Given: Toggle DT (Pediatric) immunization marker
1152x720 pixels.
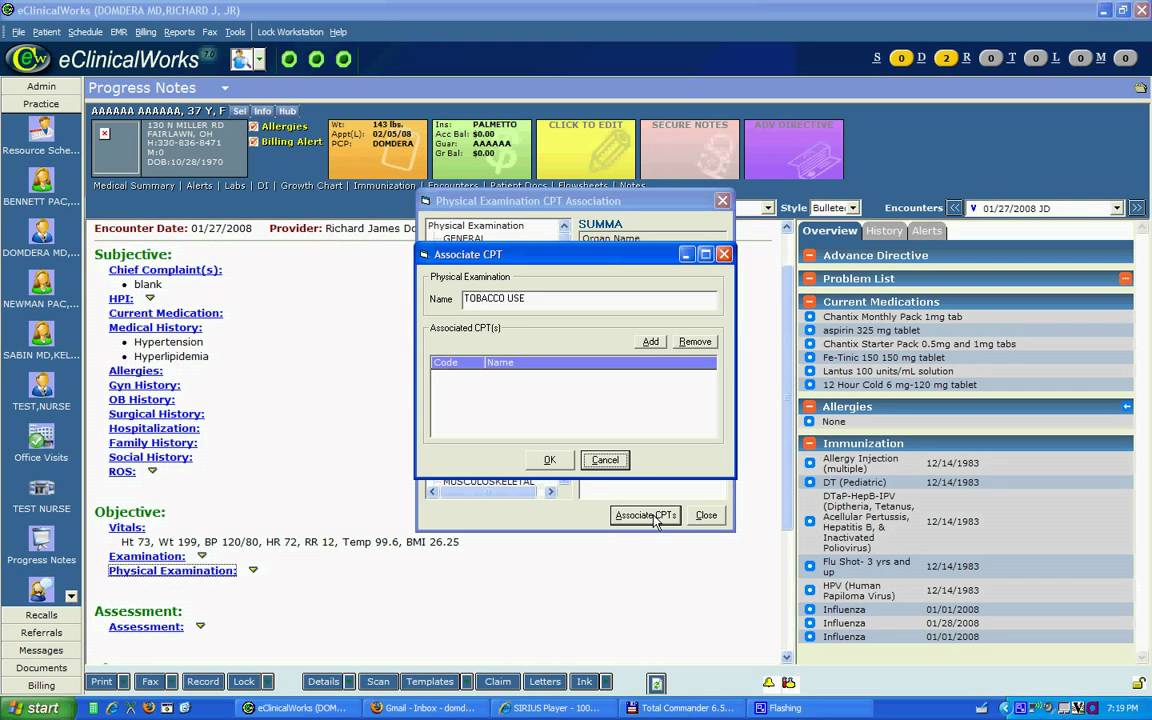Looking at the screenshot, I should (x=810, y=482).
